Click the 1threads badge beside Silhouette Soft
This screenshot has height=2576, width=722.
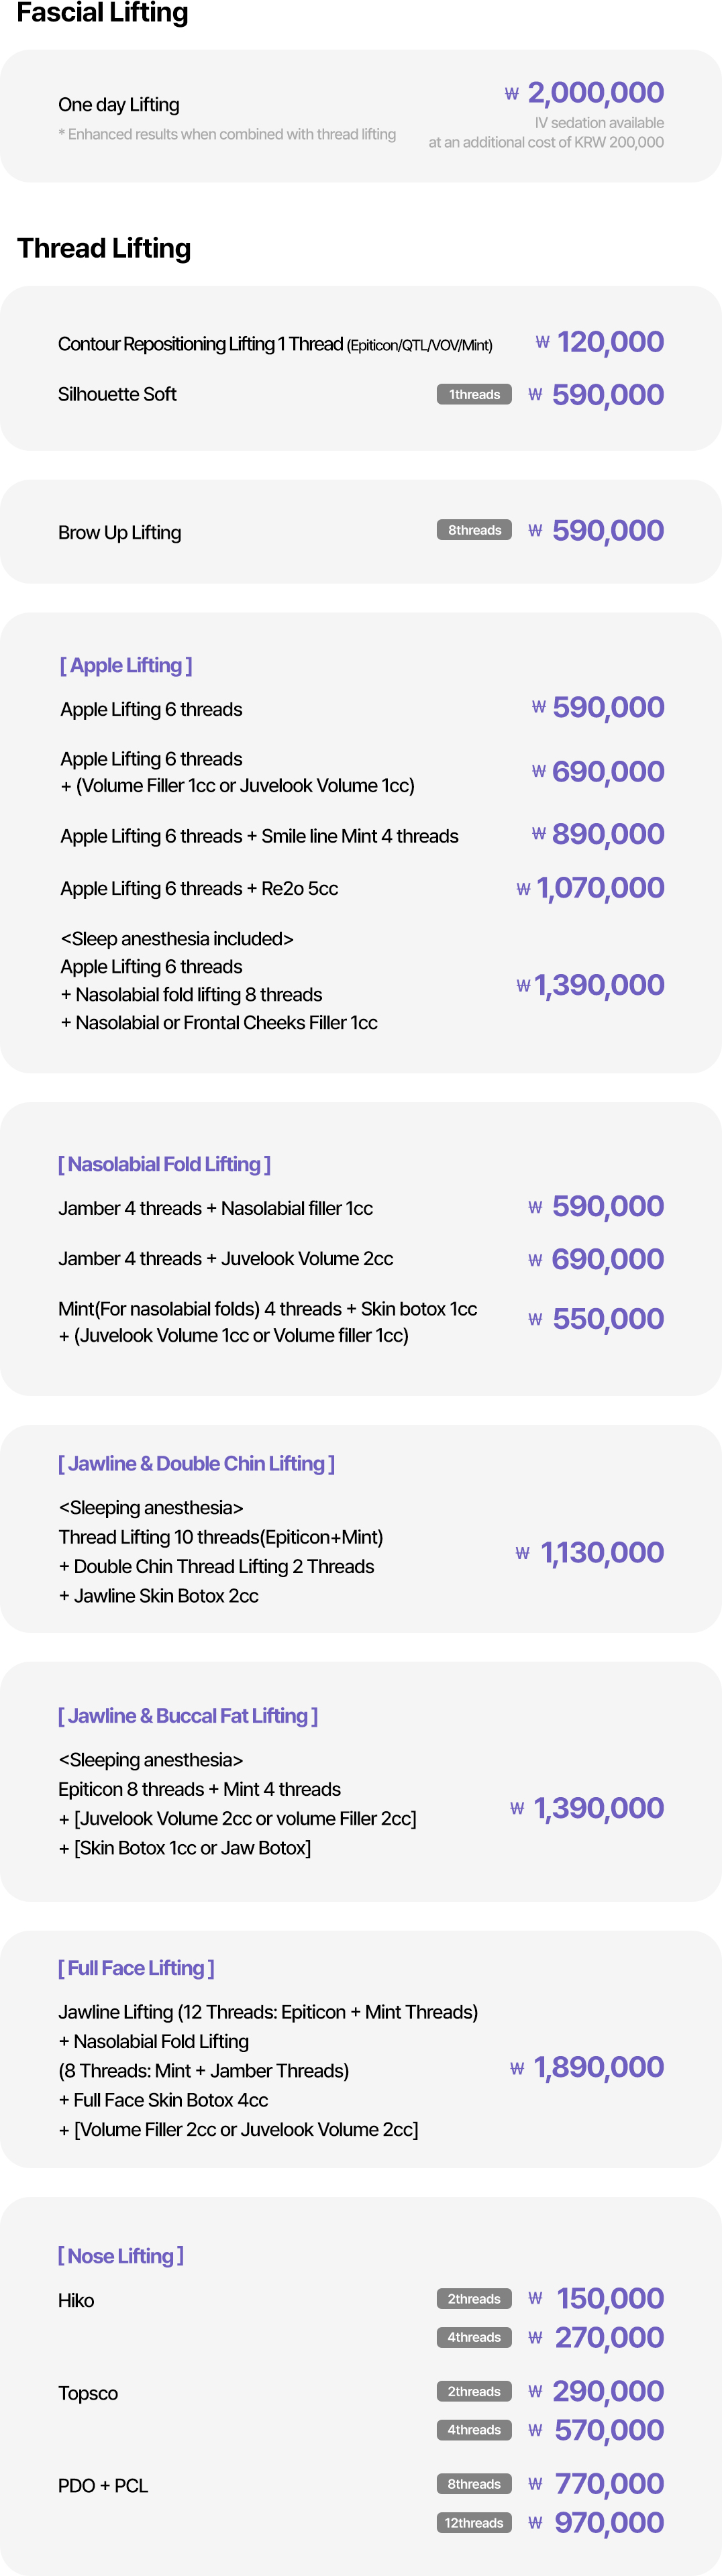tap(474, 394)
